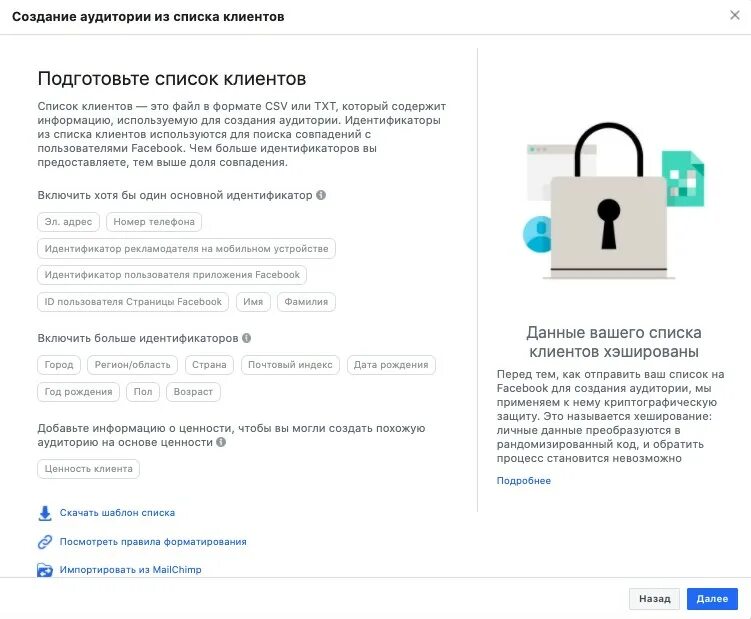Select the Номер телефона identifier chip

[x=154, y=222]
